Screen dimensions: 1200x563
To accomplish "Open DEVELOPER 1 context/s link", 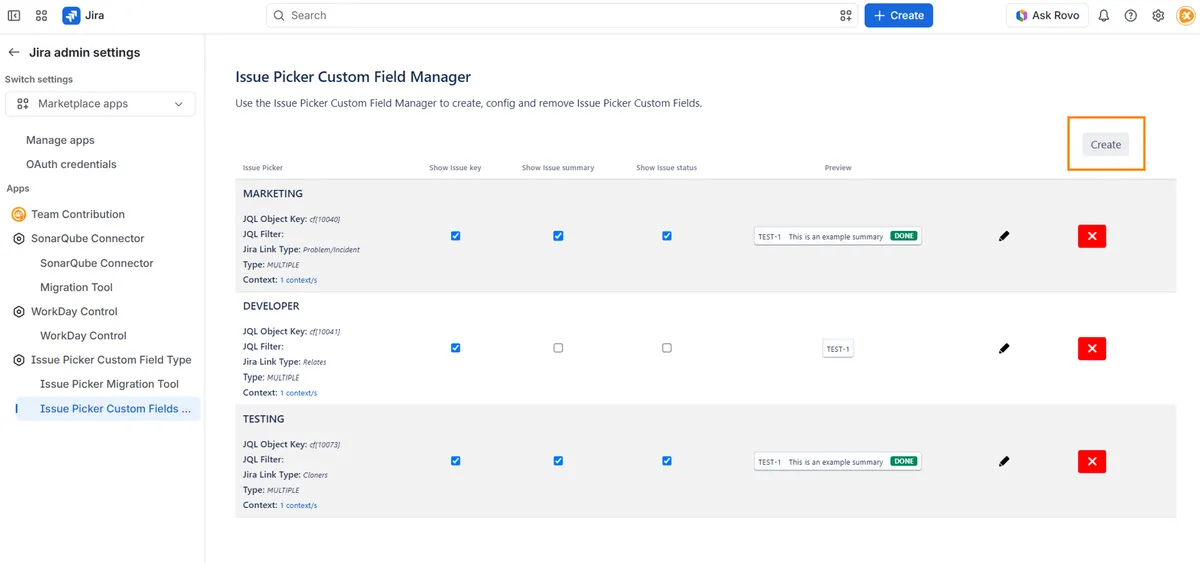I will [298, 393].
